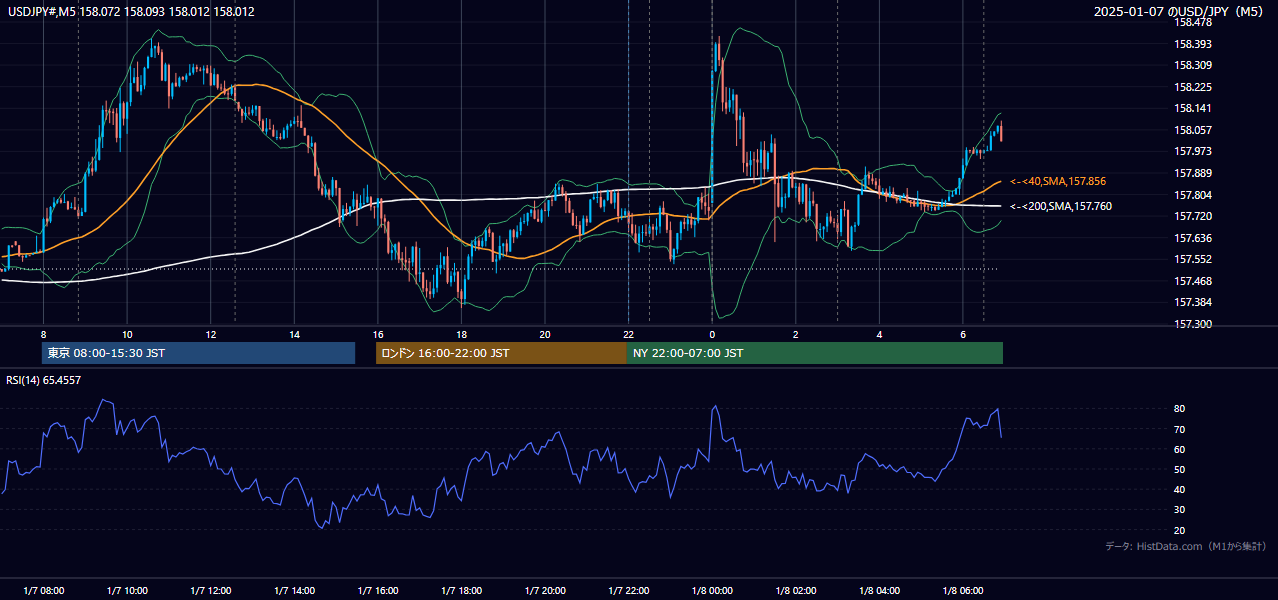Screen dimensions: 1278x600
Task: Click price axis value 157.636
Action: [1192, 238]
